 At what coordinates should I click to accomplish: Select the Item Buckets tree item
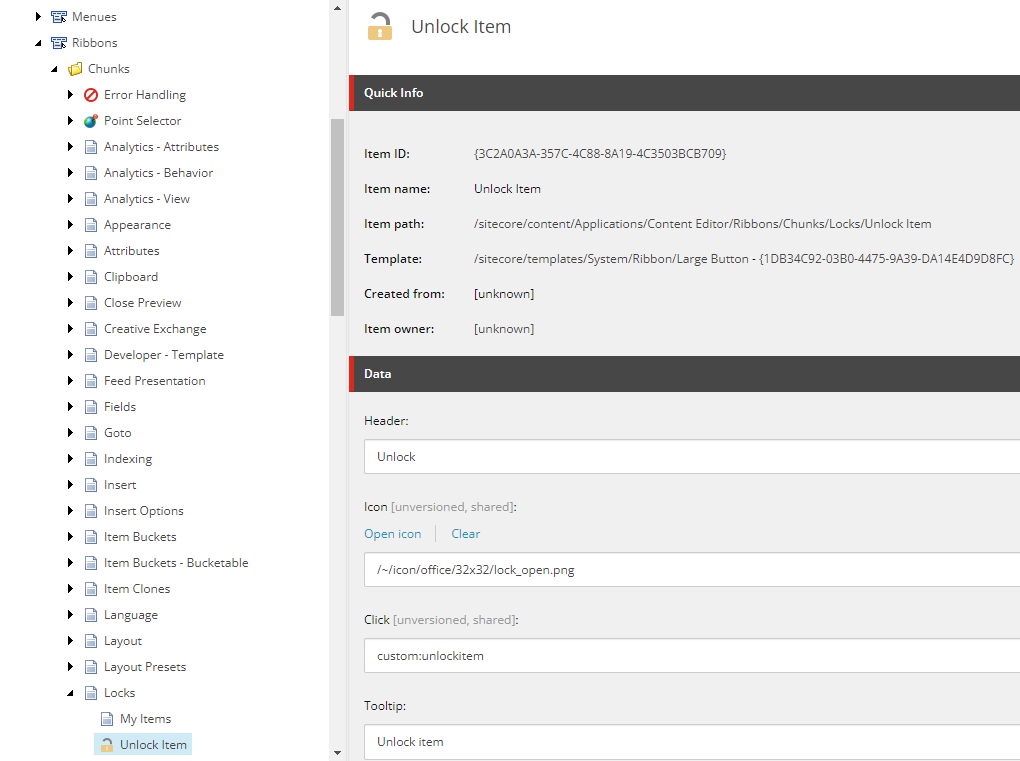(140, 537)
